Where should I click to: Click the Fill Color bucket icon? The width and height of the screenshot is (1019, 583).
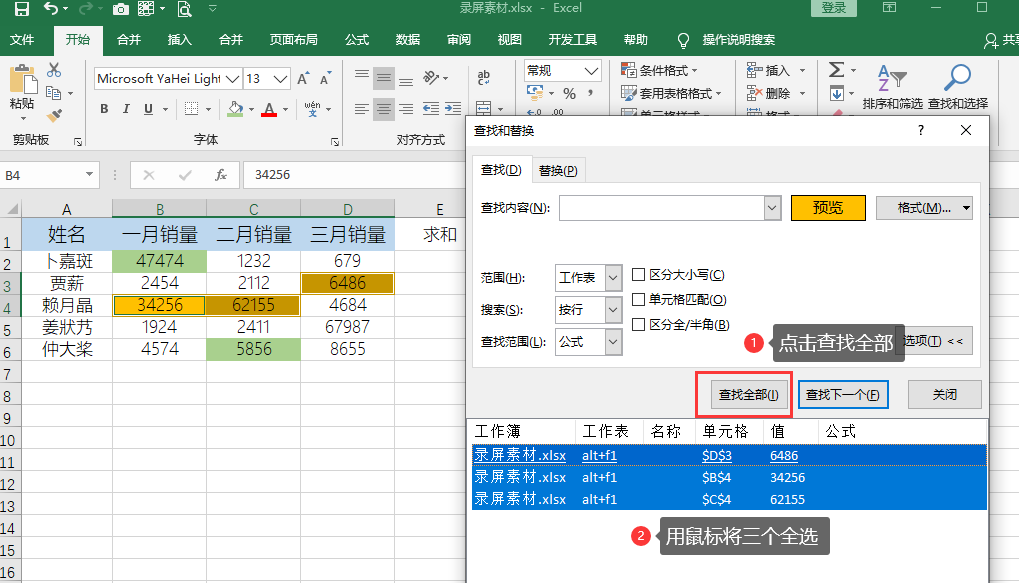click(x=235, y=109)
